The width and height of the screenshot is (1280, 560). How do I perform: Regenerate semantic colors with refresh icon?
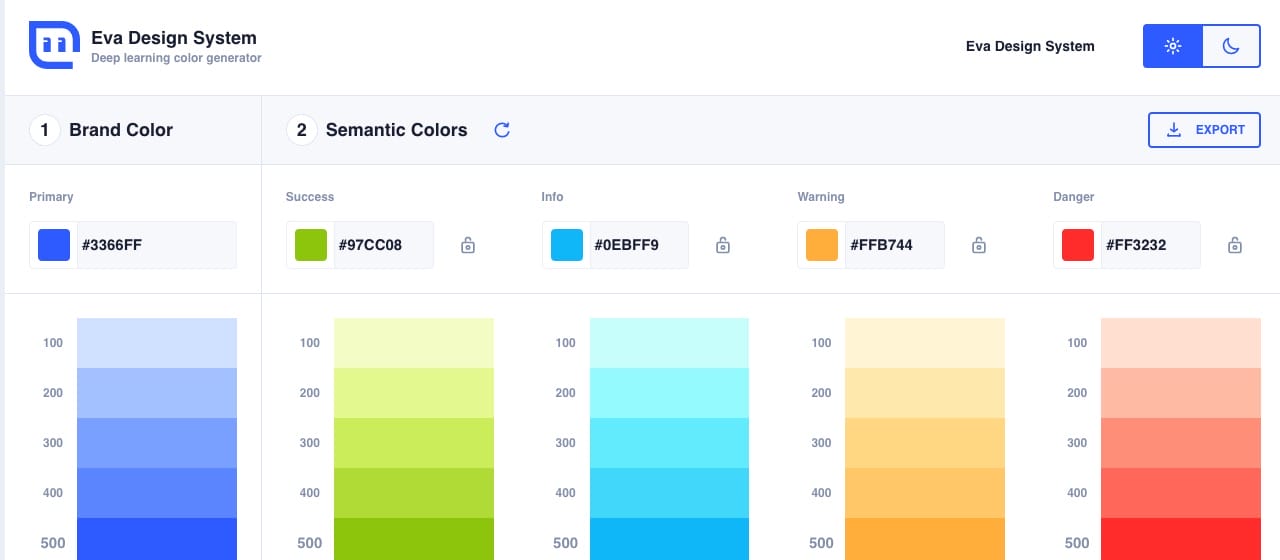point(502,130)
